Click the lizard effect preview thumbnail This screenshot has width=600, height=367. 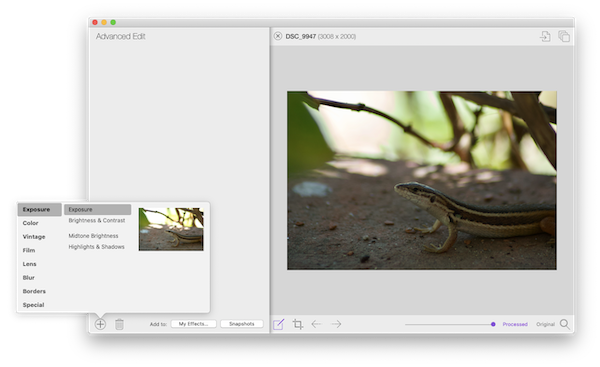[x=171, y=229]
